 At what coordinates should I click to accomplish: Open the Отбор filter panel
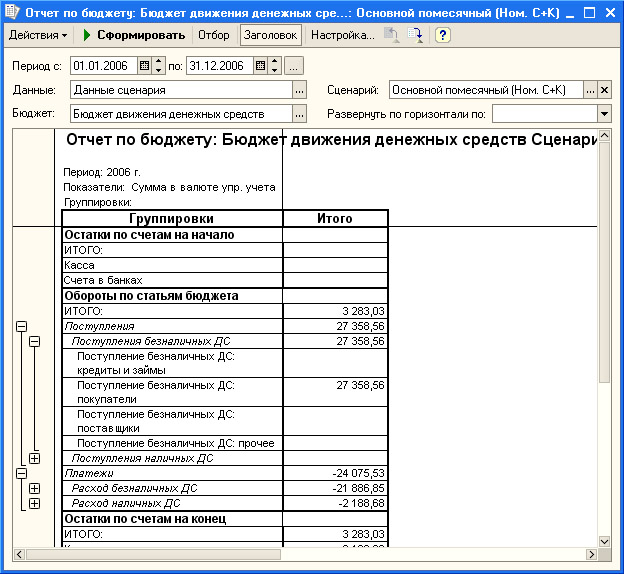(214, 35)
